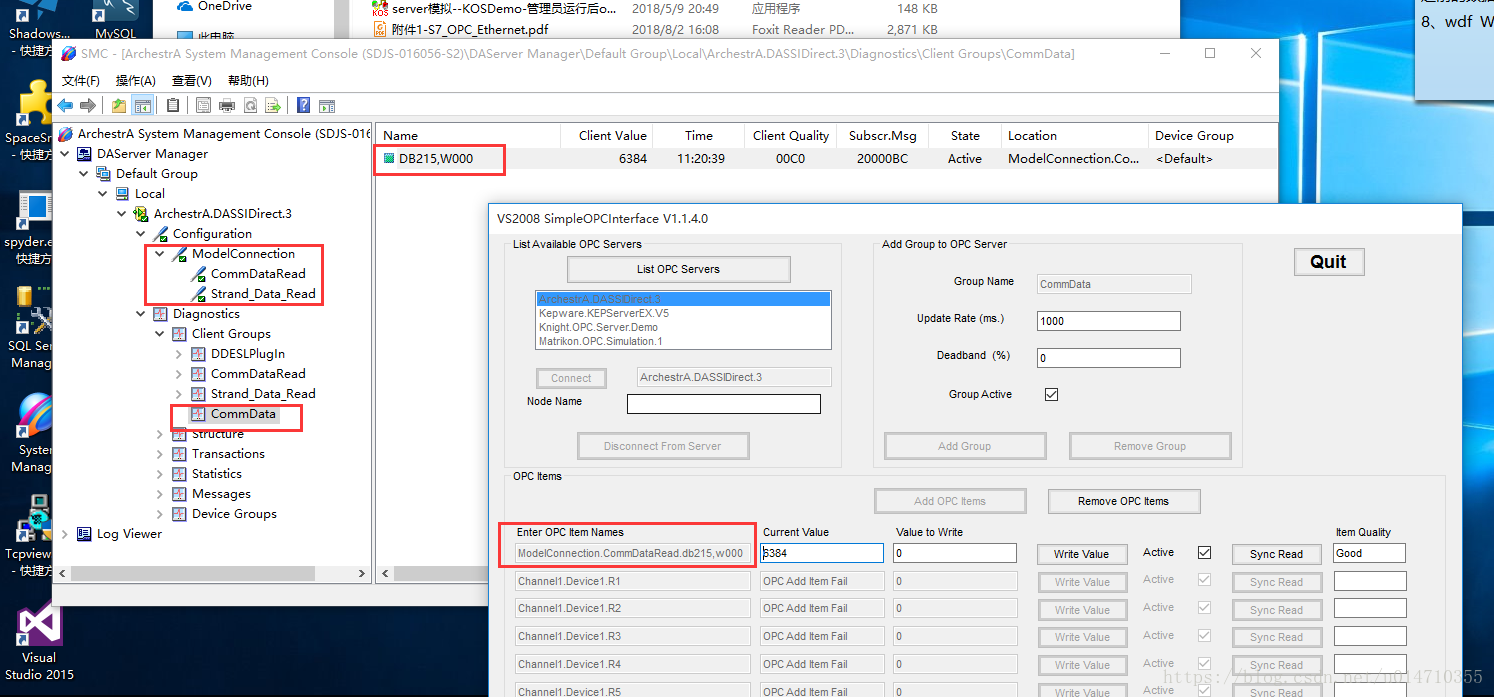Click right arrow of tree pane horizontal scrollbar

coord(363,574)
